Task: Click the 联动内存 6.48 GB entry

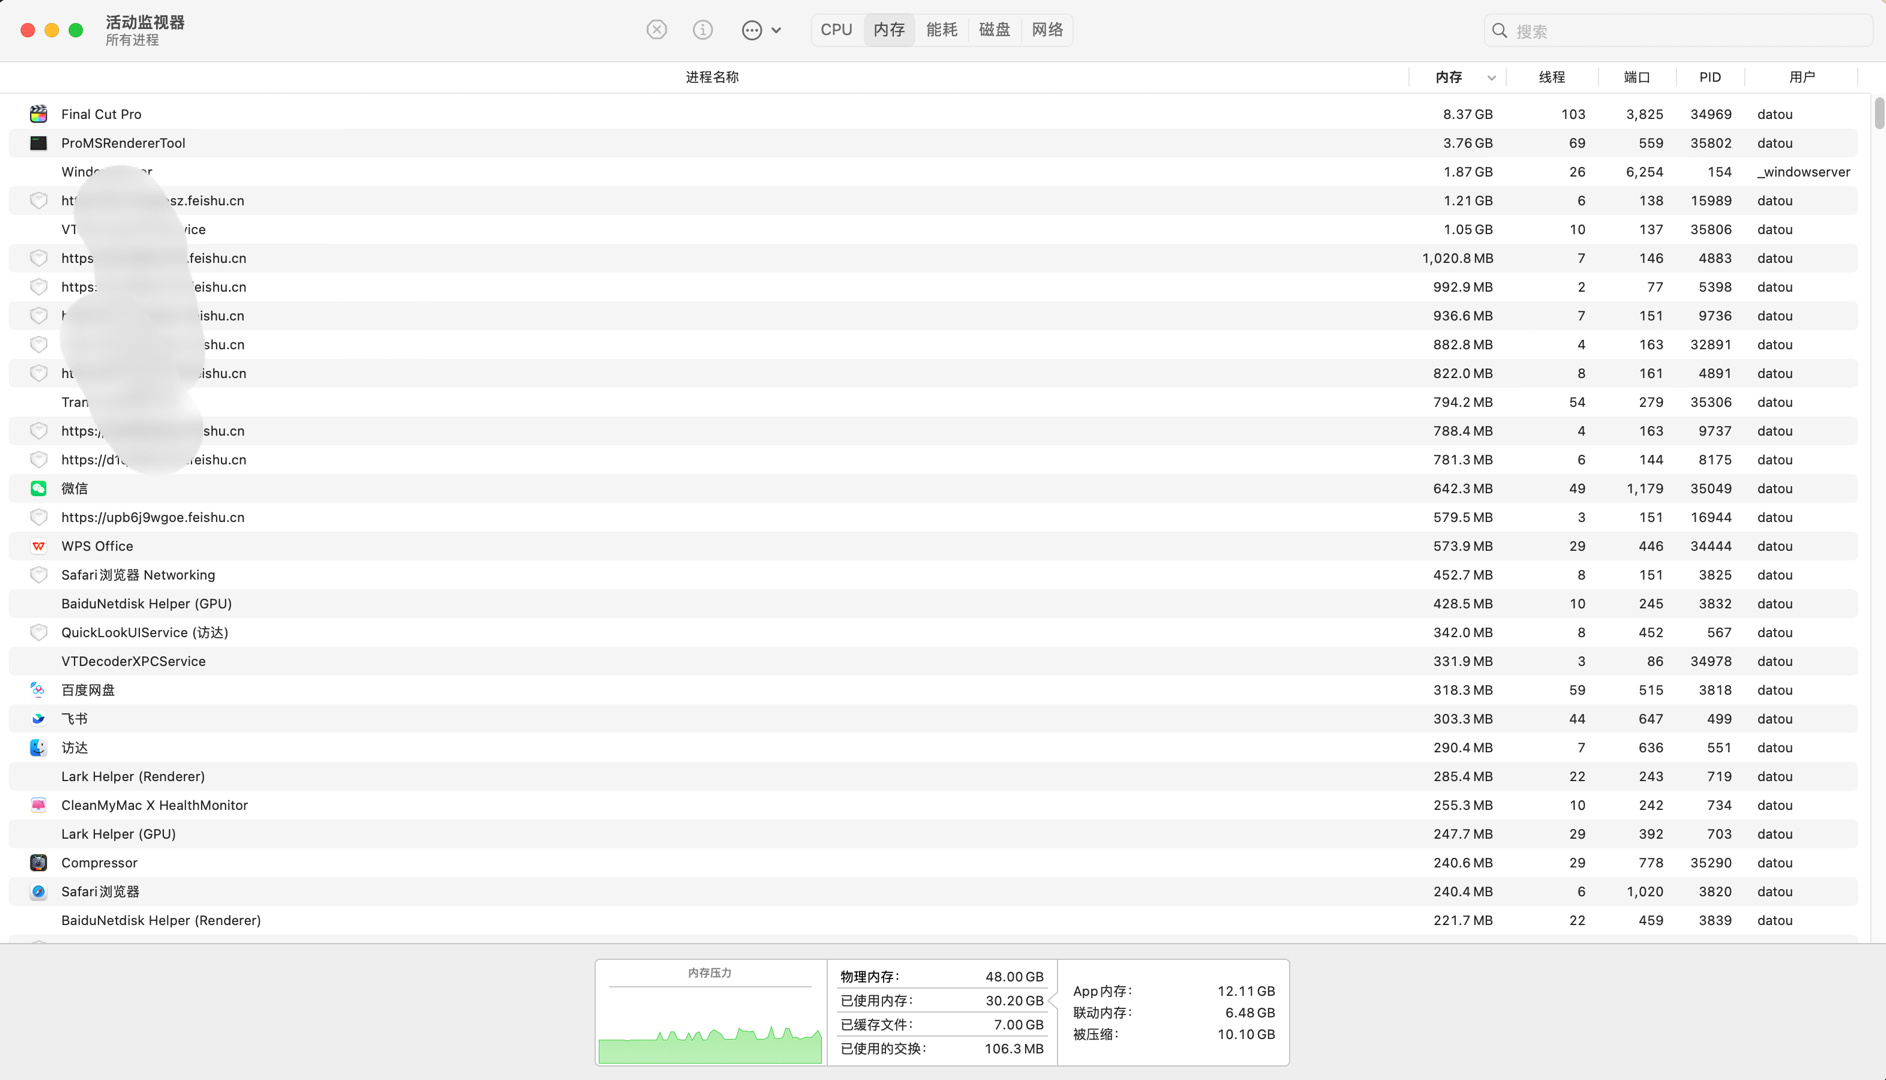Action: (1174, 1013)
